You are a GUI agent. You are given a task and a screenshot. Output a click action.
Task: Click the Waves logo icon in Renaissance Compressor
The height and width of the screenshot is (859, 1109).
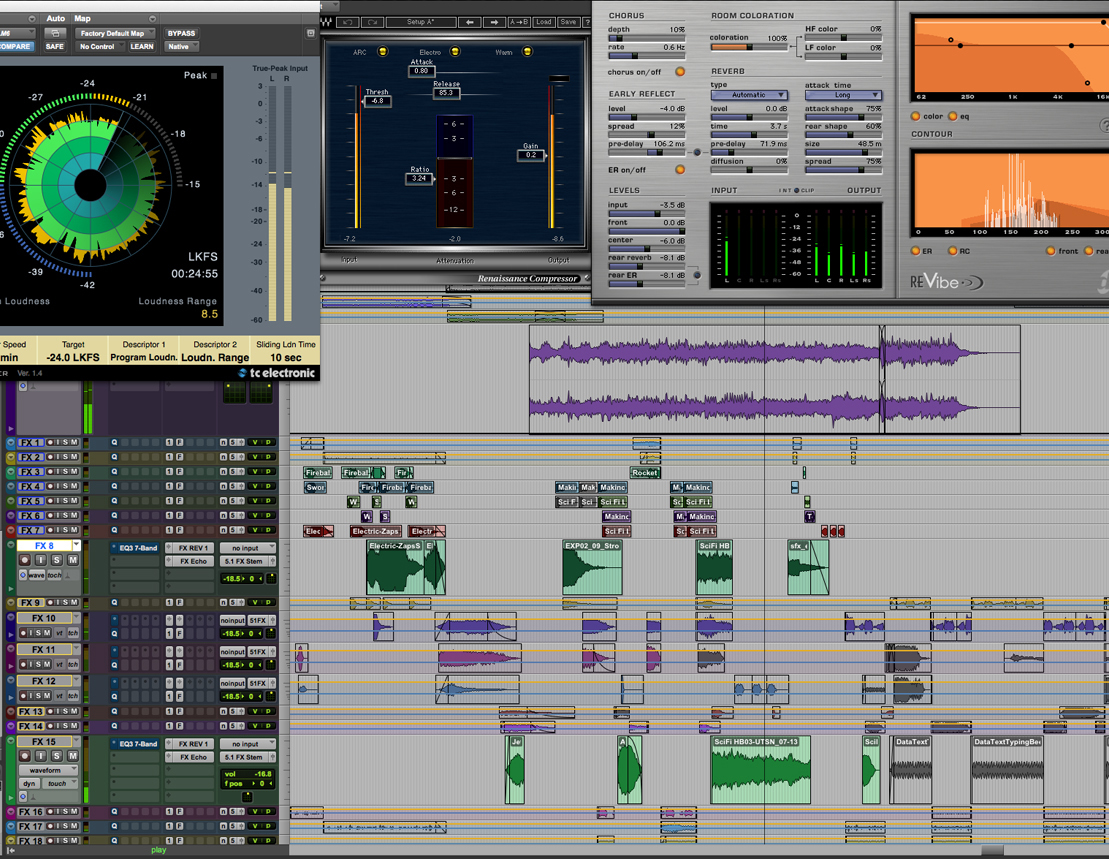pyautogui.click(x=326, y=22)
